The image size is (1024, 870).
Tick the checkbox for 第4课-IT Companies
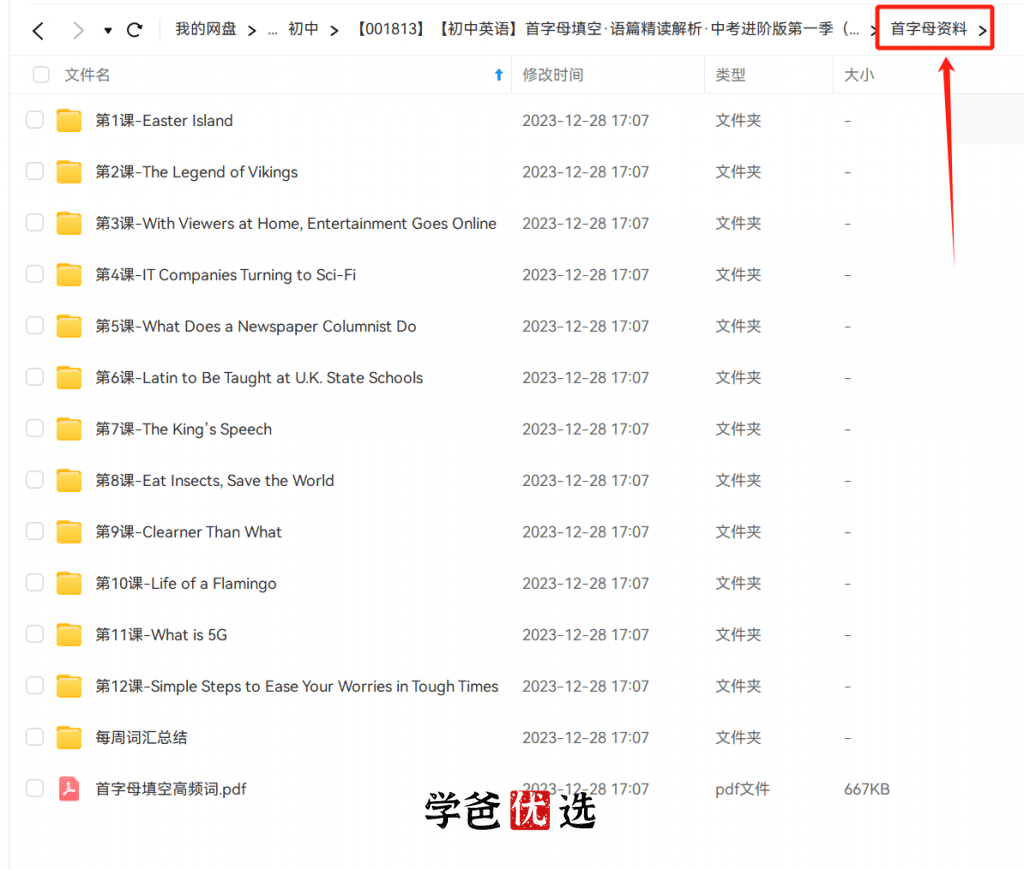pos(35,274)
